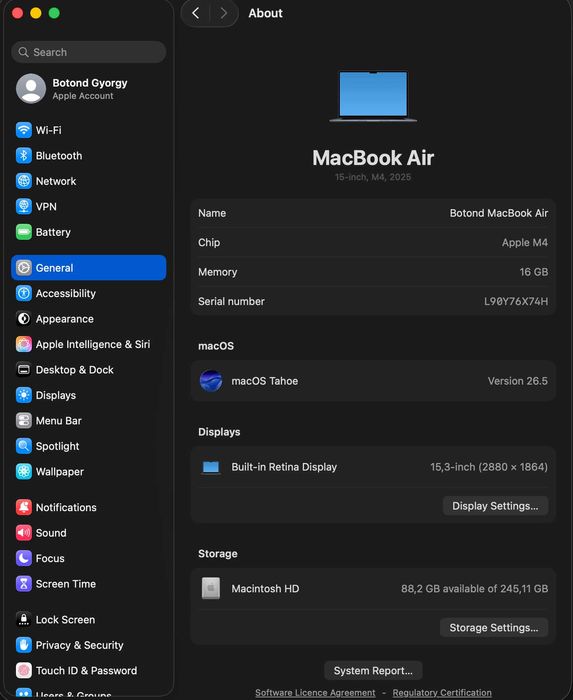Click Built-in Retina Display monitor icon
The image size is (573, 700).
point(211,467)
